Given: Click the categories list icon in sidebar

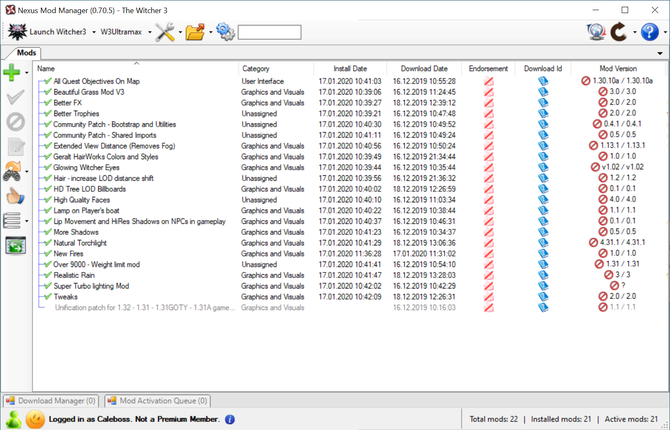Looking at the screenshot, I should pos(12,221).
